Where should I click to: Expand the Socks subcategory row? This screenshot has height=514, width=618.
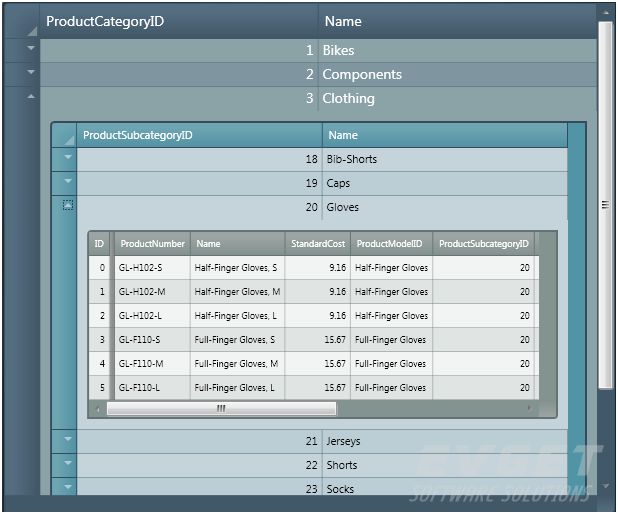coord(68,487)
